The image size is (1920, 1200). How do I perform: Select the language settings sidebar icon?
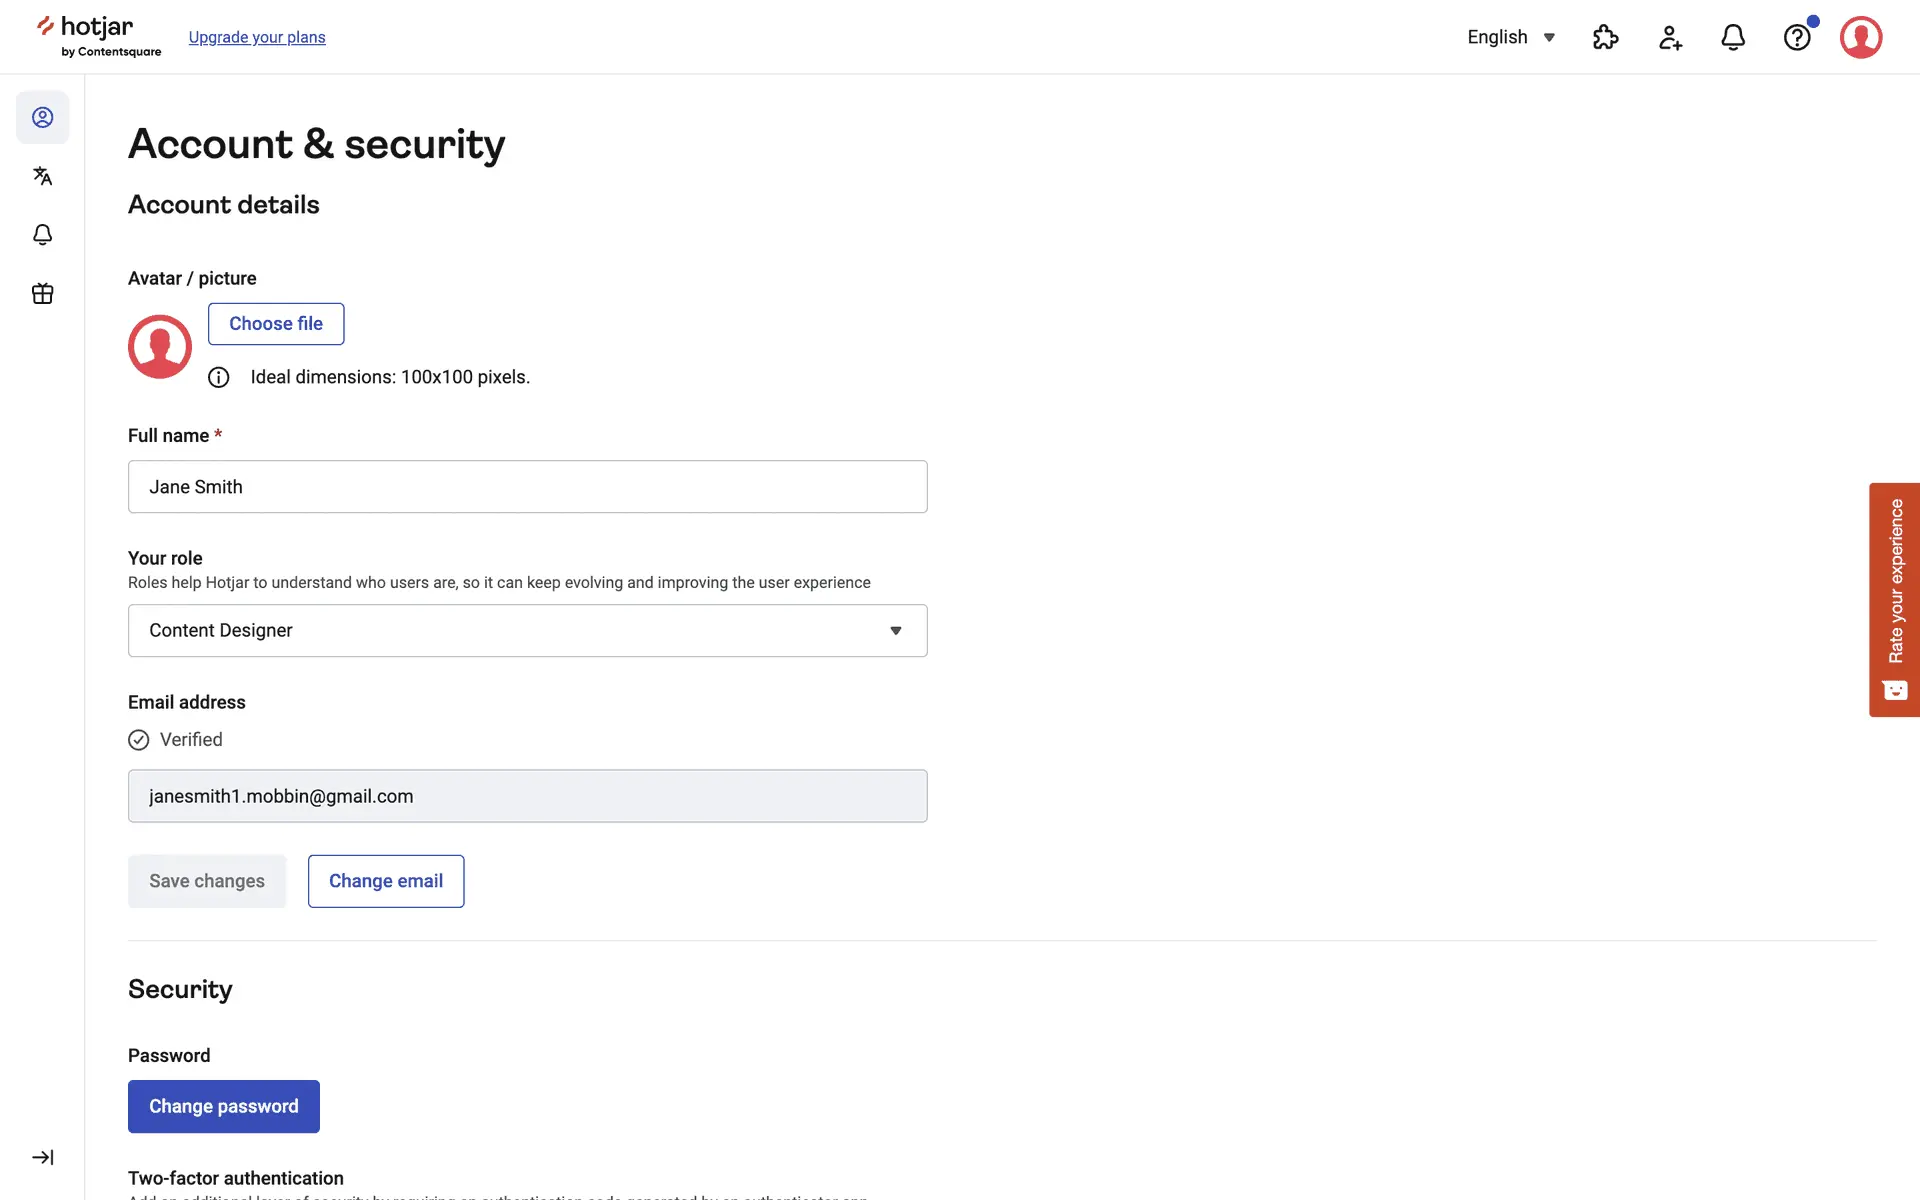tap(42, 176)
